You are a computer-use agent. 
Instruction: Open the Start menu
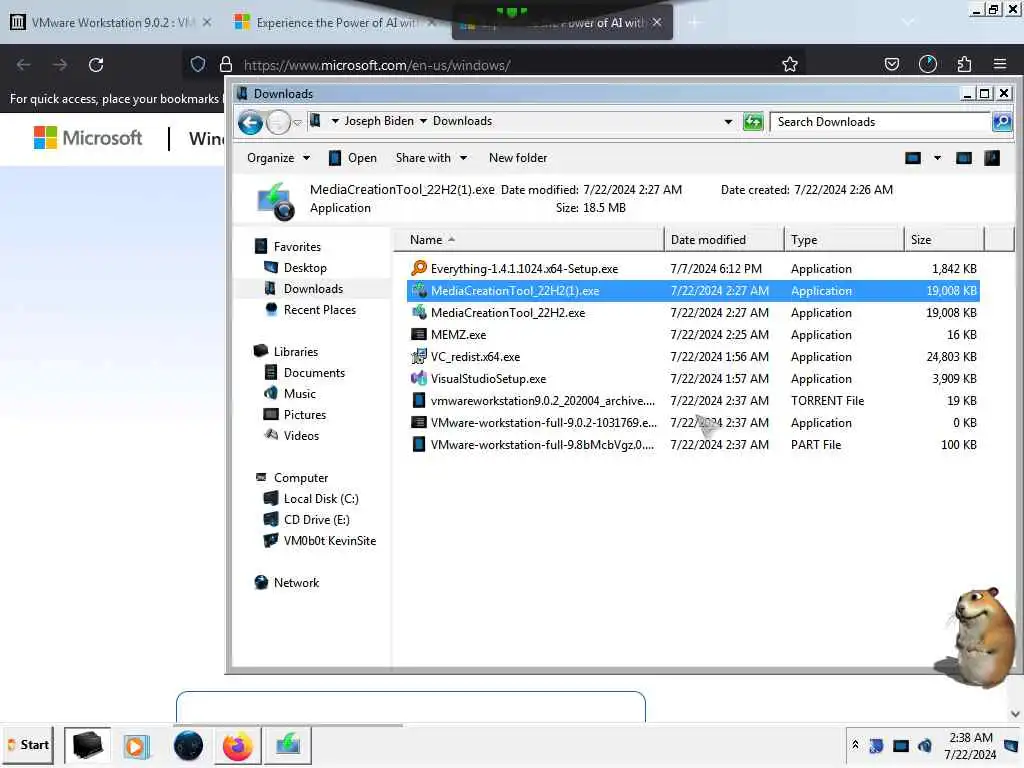pyautogui.click(x=27, y=745)
